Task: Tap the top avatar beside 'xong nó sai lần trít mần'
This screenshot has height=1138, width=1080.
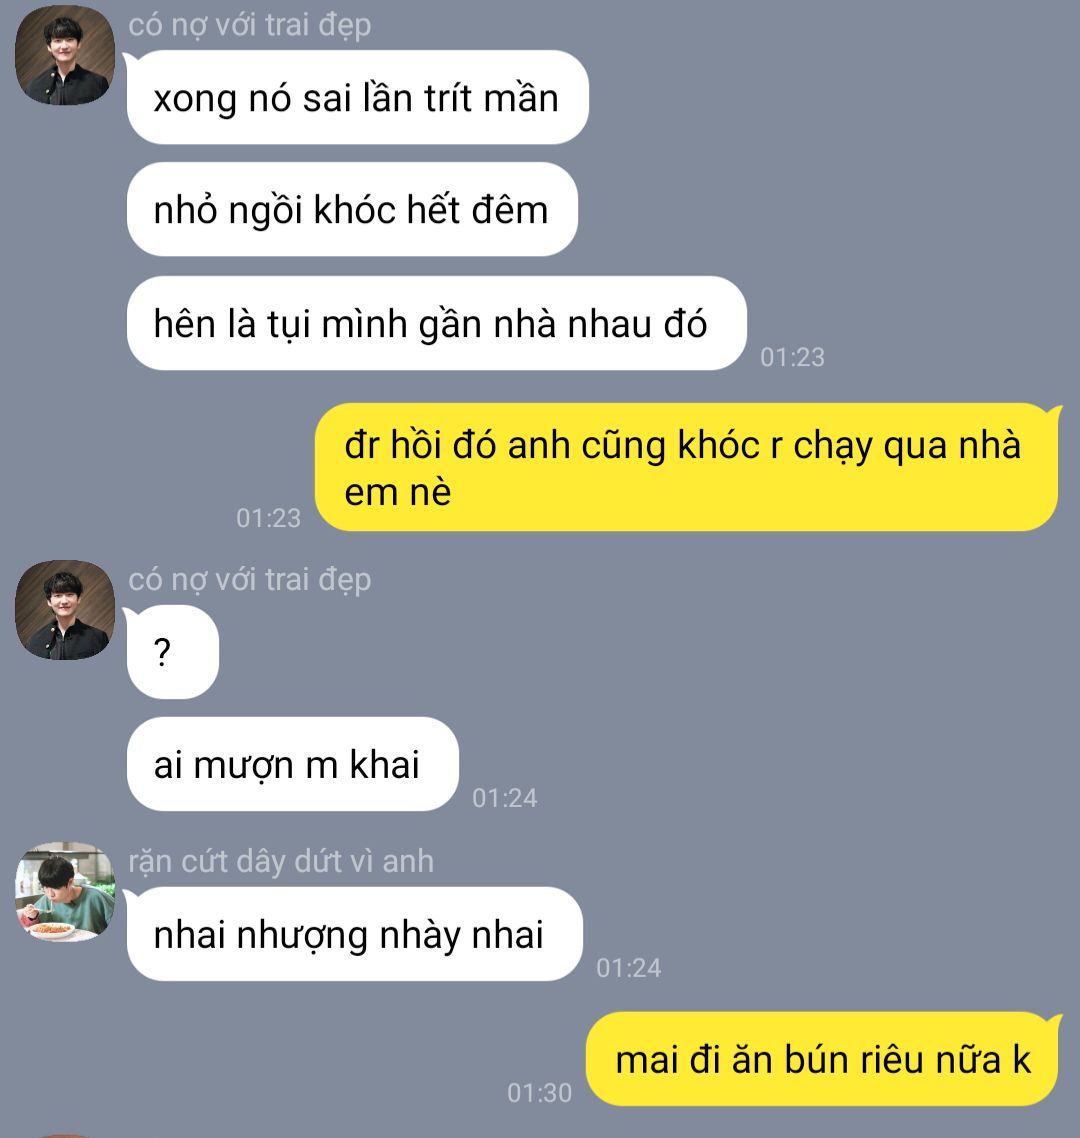Action: coord(65,55)
